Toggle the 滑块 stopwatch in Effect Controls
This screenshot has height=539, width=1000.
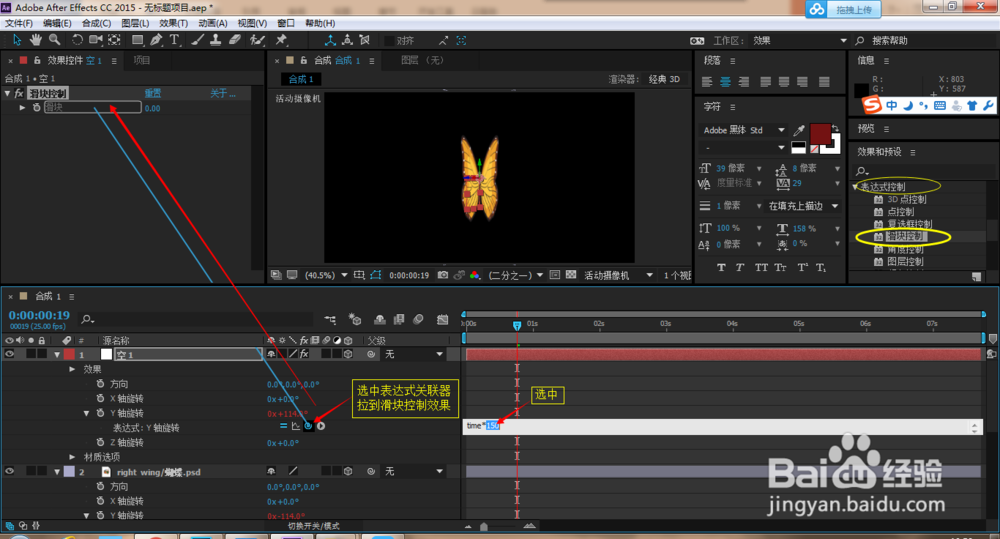(x=37, y=107)
